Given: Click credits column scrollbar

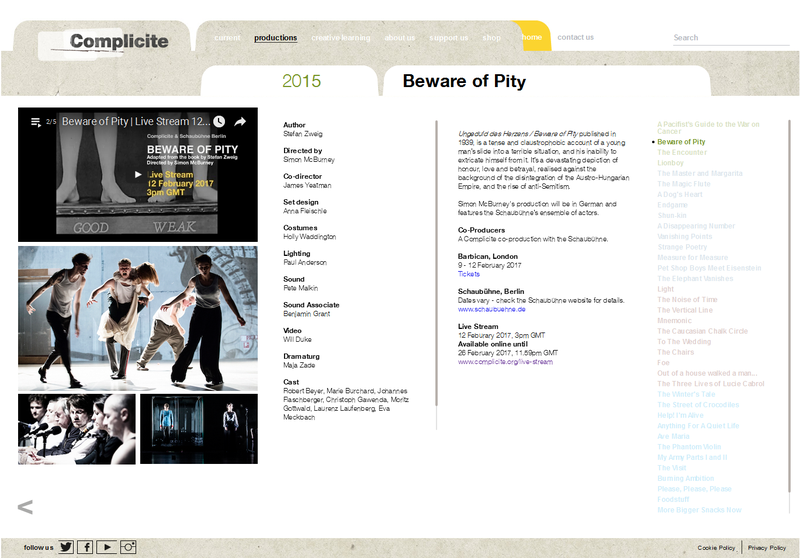Looking at the screenshot, I should click(436, 264).
